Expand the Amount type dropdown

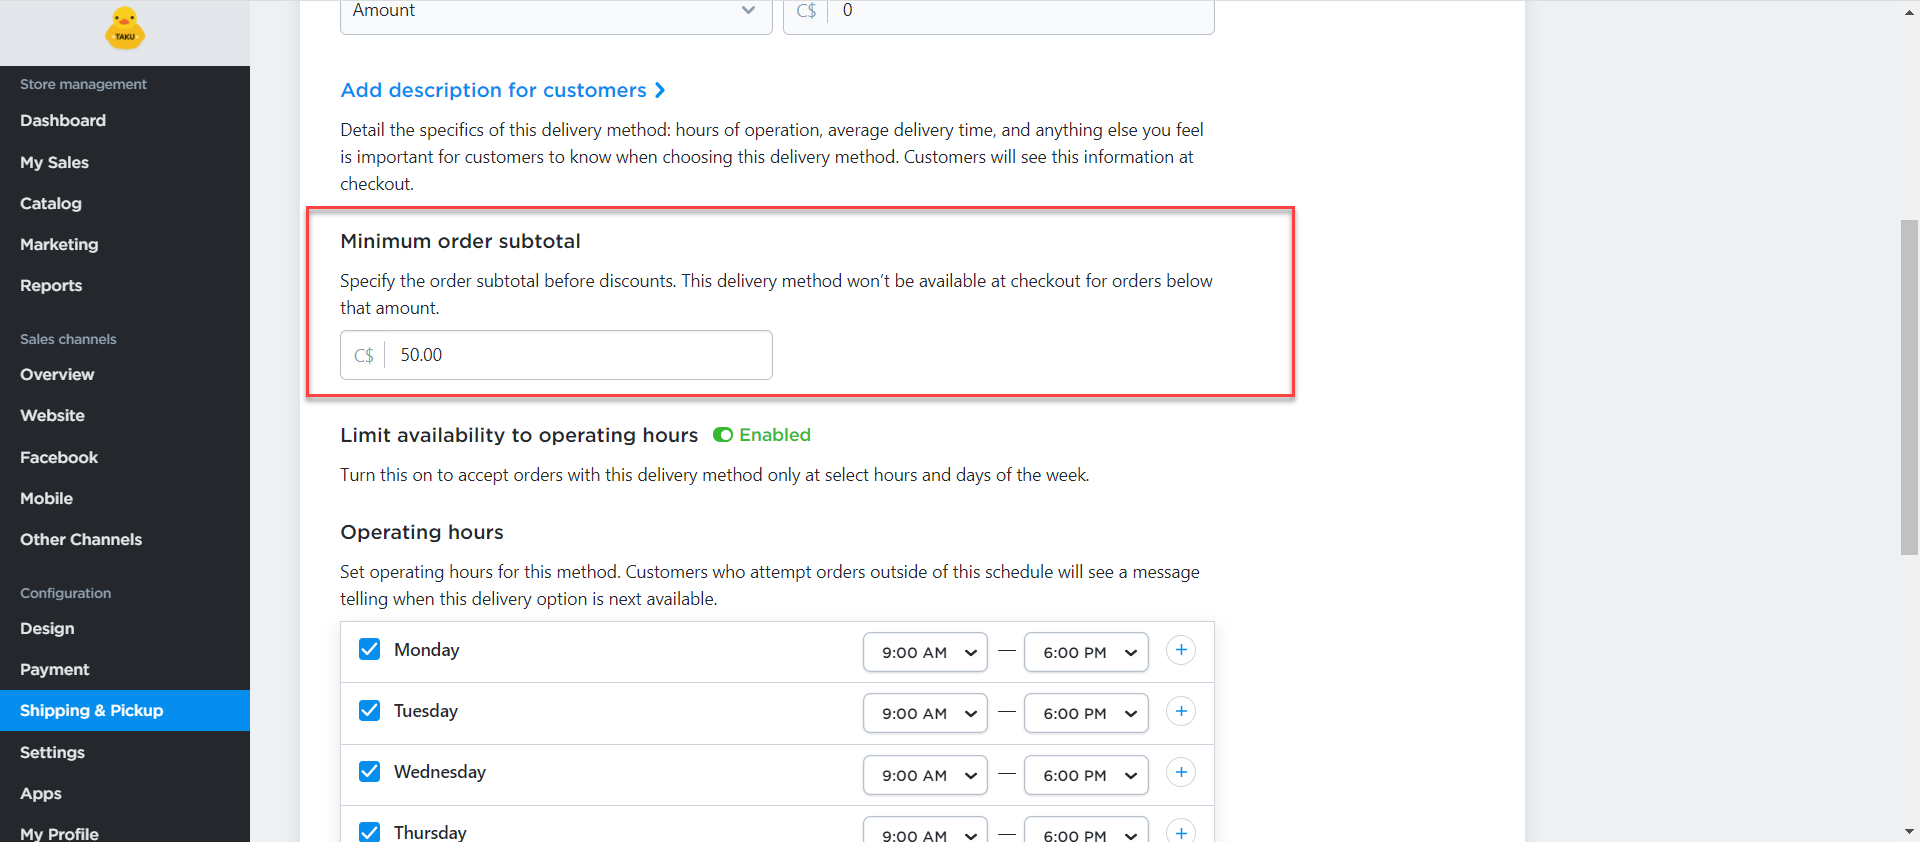(x=555, y=12)
